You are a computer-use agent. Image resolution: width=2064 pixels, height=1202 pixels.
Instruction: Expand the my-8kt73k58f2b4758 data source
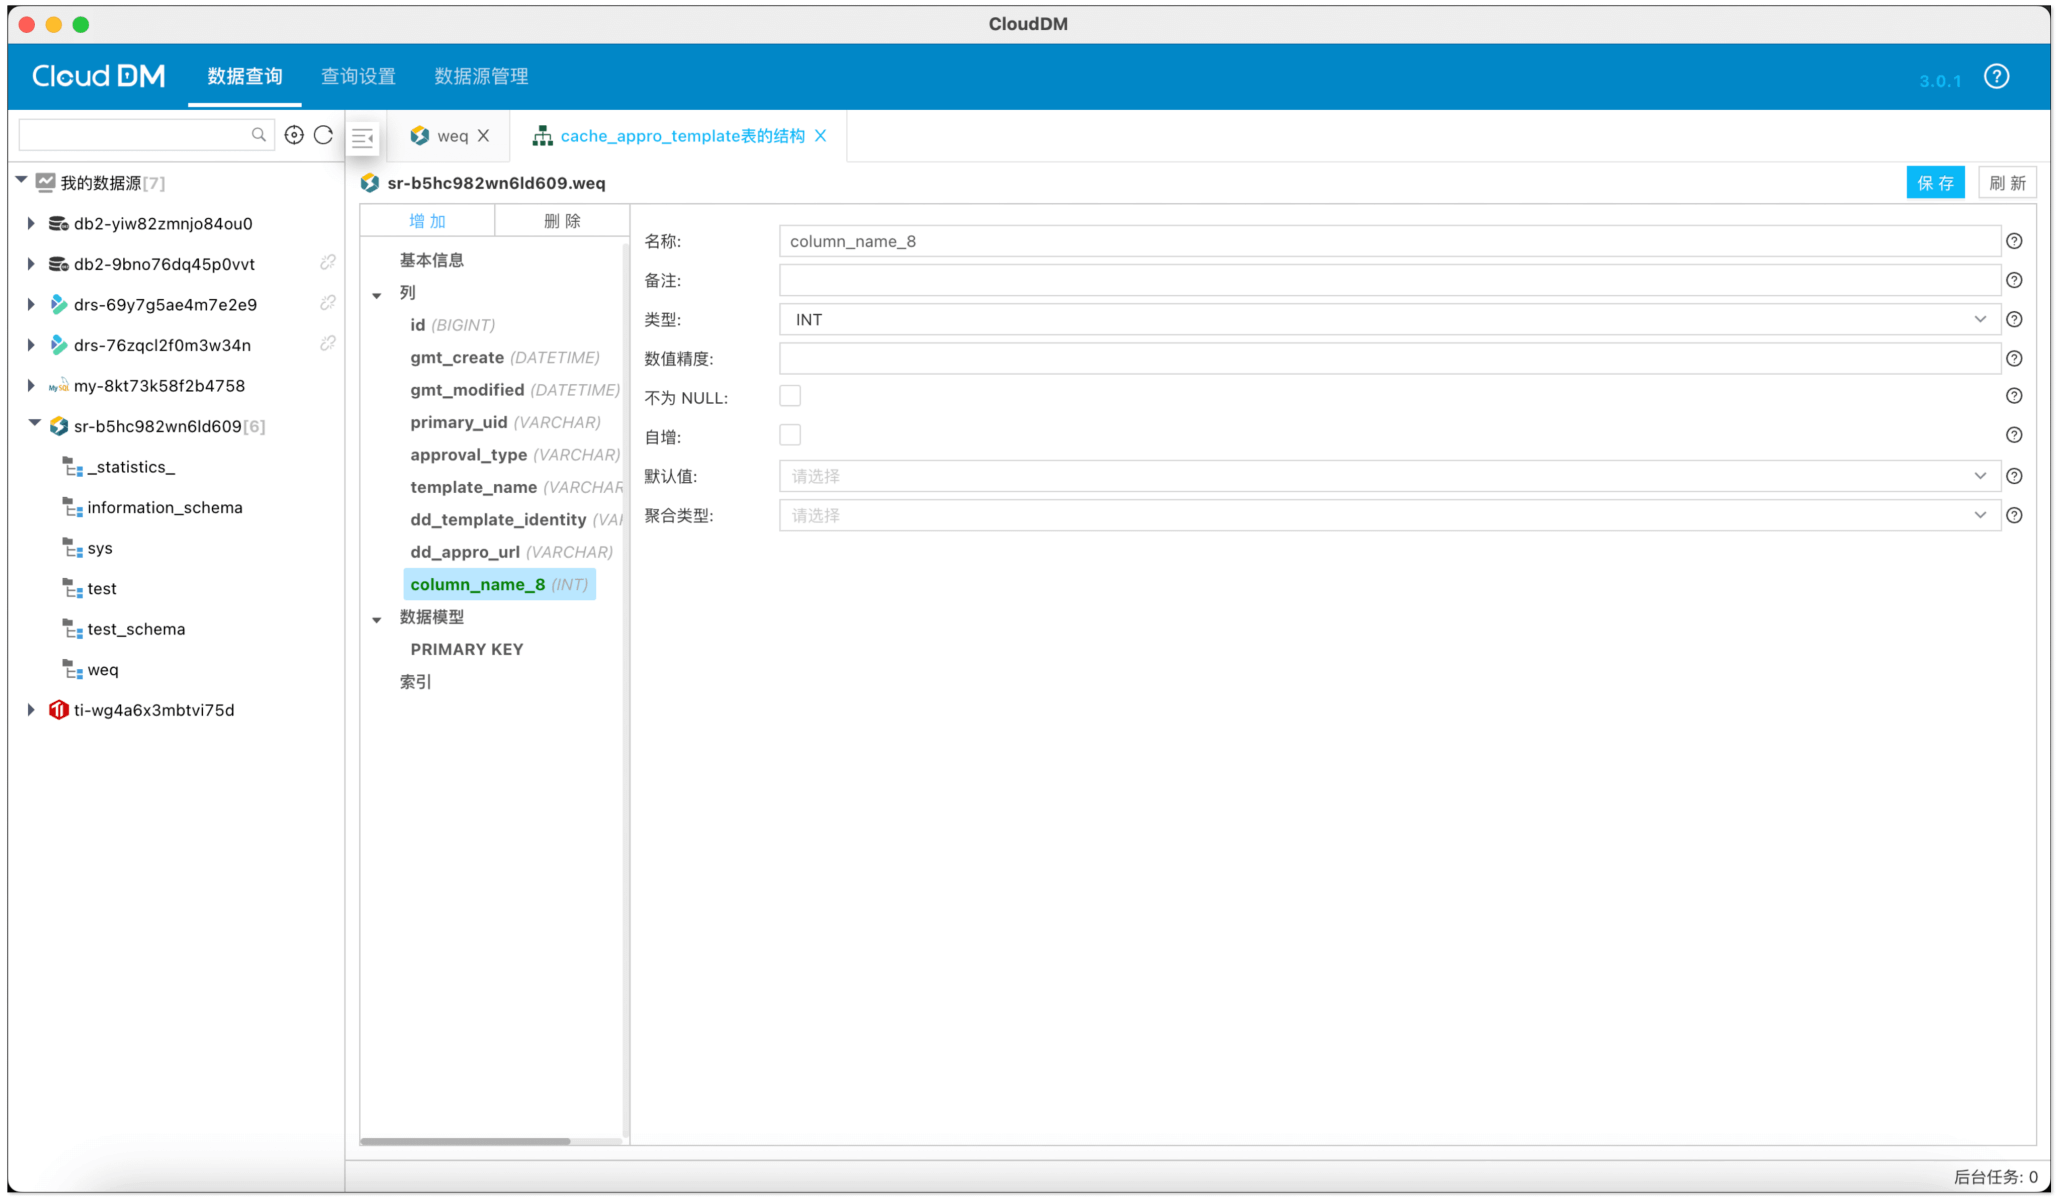click(x=31, y=386)
